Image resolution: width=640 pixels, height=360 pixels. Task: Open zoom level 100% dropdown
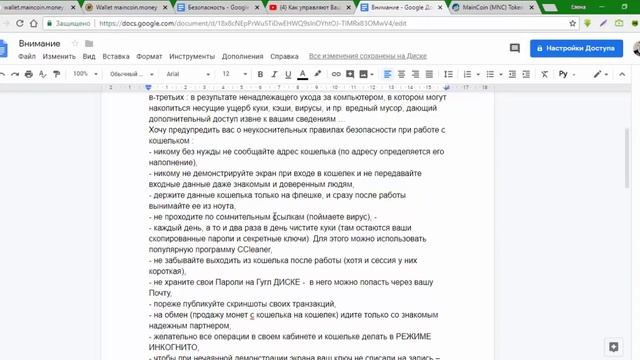(x=85, y=74)
